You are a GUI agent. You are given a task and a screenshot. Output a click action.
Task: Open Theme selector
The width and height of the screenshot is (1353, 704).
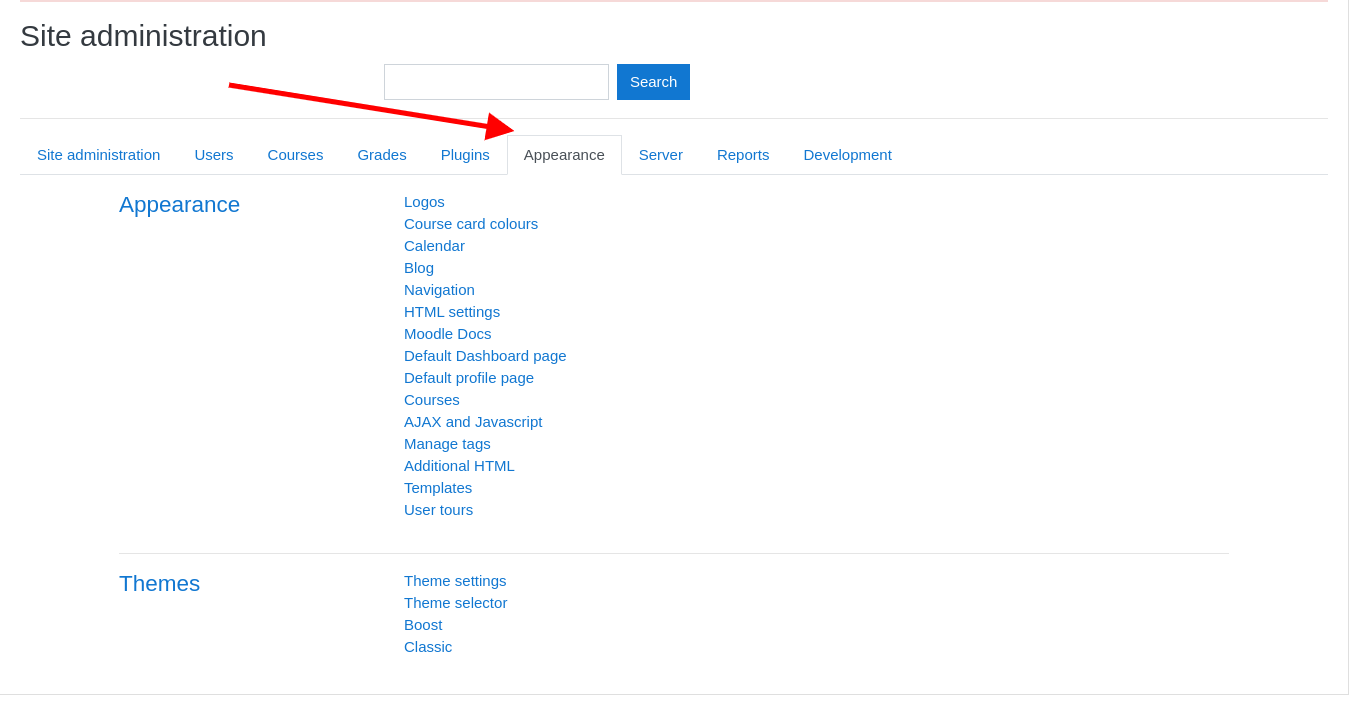[x=455, y=602]
